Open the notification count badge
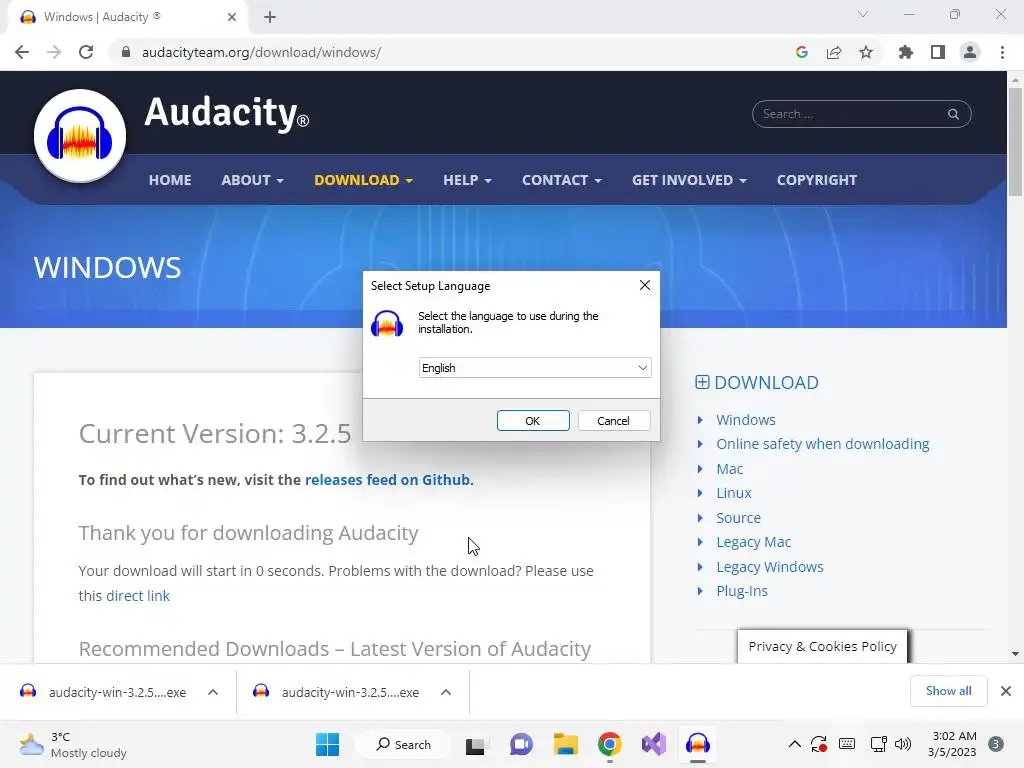1024x768 pixels. 996,744
